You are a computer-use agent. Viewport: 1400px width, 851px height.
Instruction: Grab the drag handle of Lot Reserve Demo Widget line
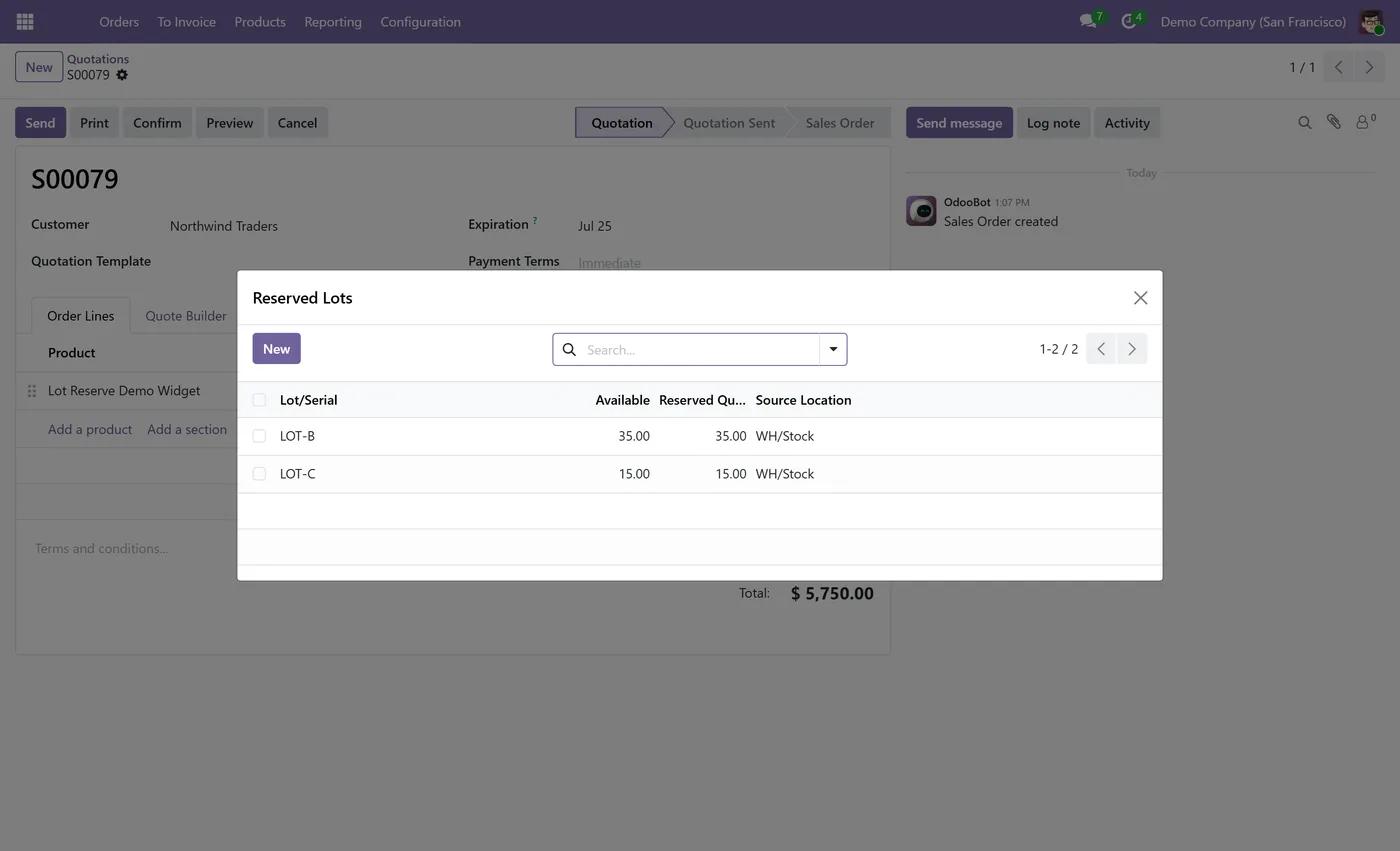point(31,391)
